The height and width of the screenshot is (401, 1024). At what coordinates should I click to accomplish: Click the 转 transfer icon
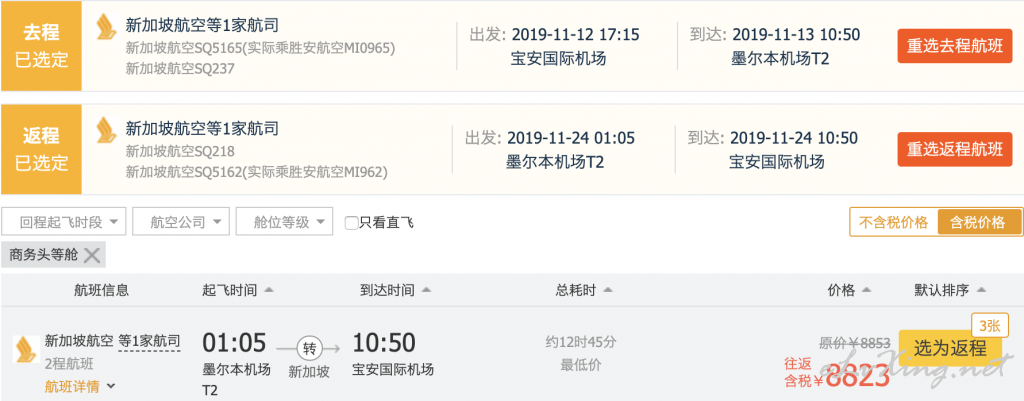pos(309,347)
